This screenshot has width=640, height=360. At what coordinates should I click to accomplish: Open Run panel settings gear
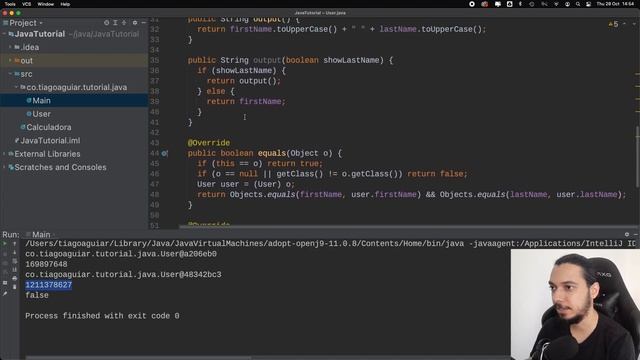pyautogui.click(x=627, y=234)
